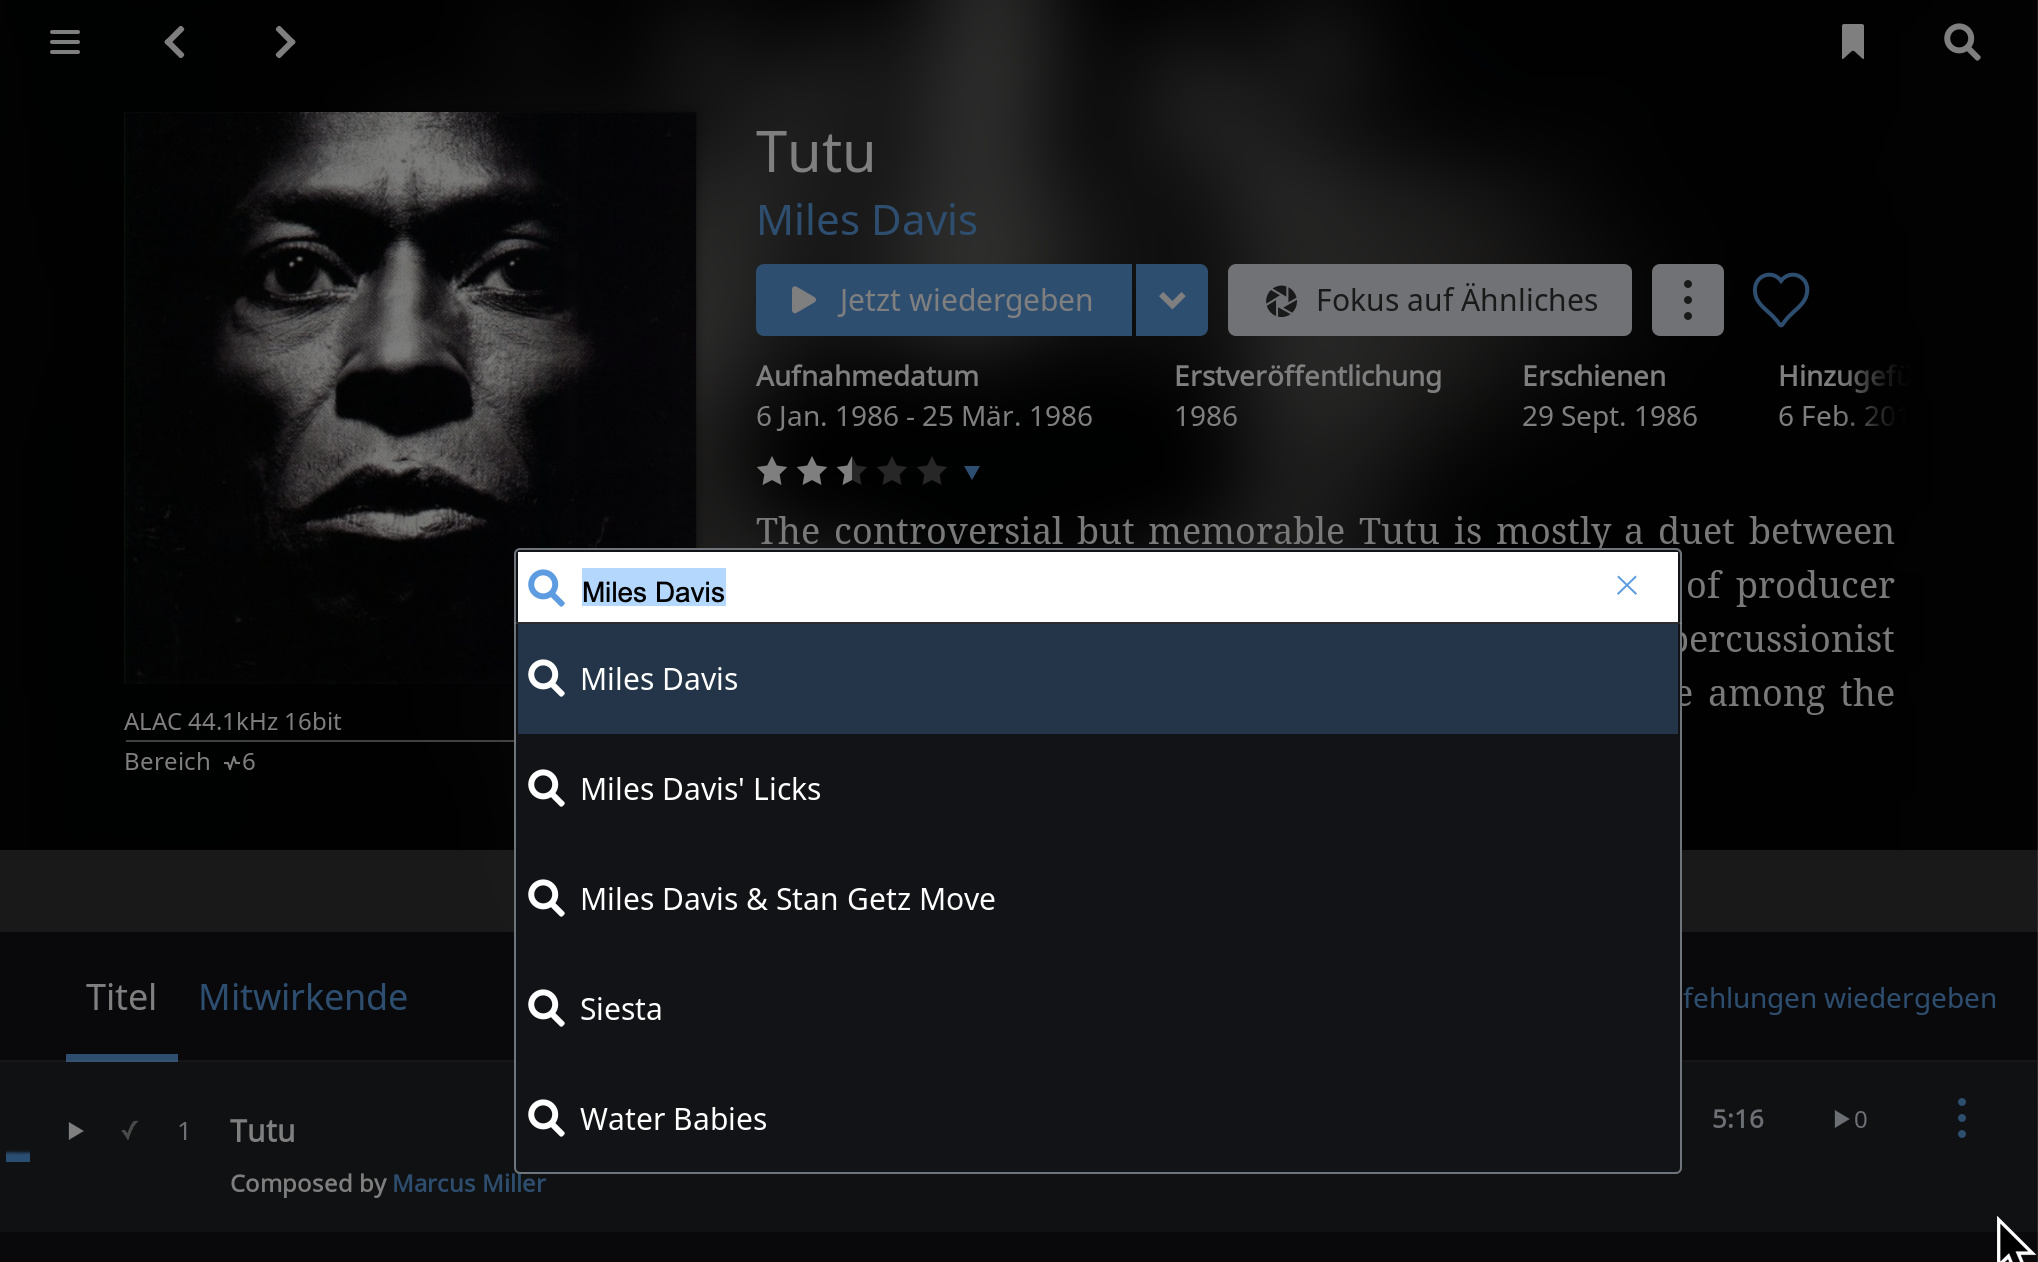Expand the play options dropdown arrow
The width and height of the screenshot is (2038, 1262).
click(1172, 300)
